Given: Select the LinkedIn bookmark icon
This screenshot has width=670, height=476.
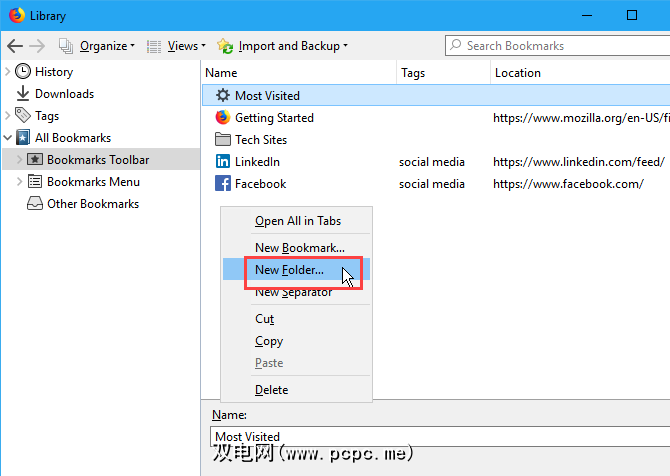Looking at the screenshot, I should (x=222, y=162).
